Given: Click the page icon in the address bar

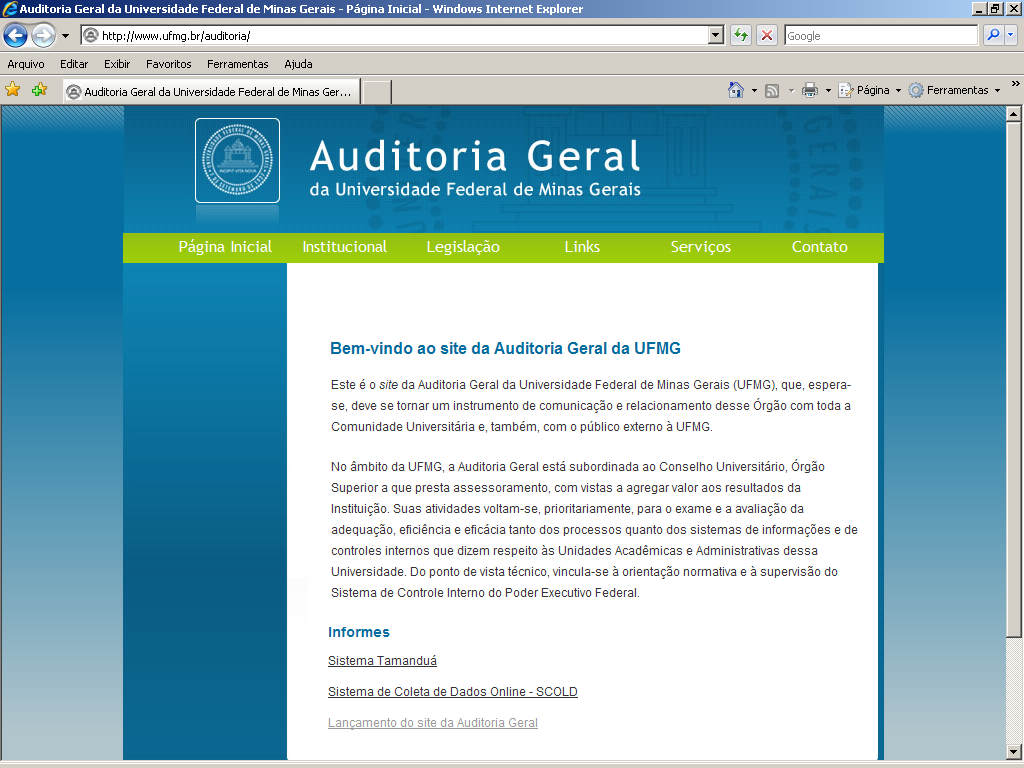Looking at the screenshot, I should [91, 35].
